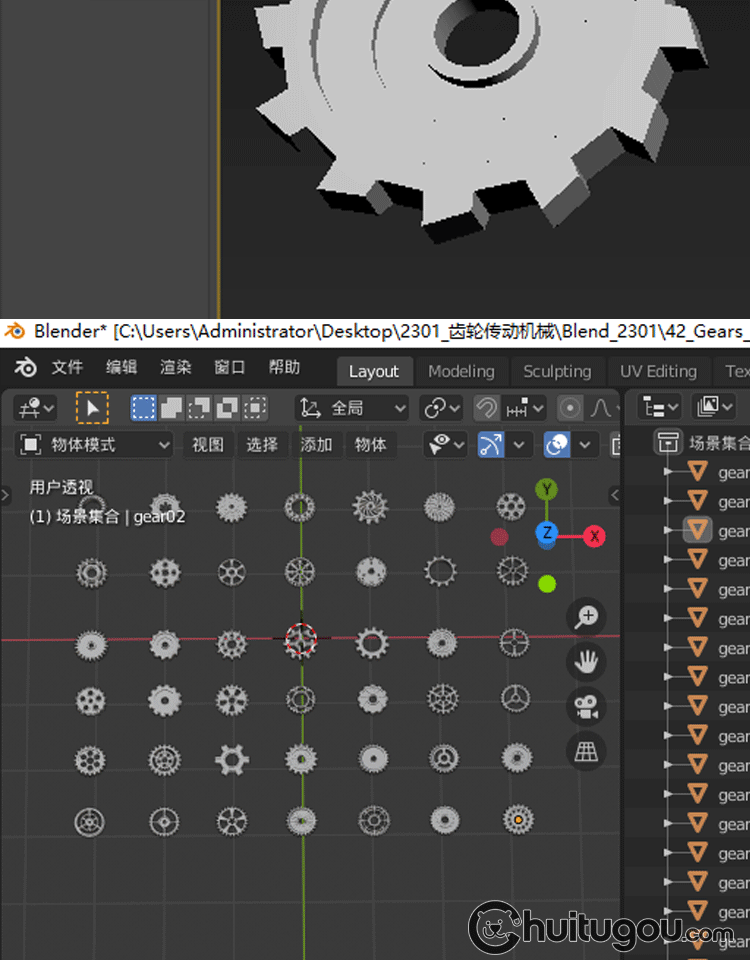Viewport: 750px width, 960px height.
Task: Click the 视图 button in viewport header
Action: click(208, 444)
